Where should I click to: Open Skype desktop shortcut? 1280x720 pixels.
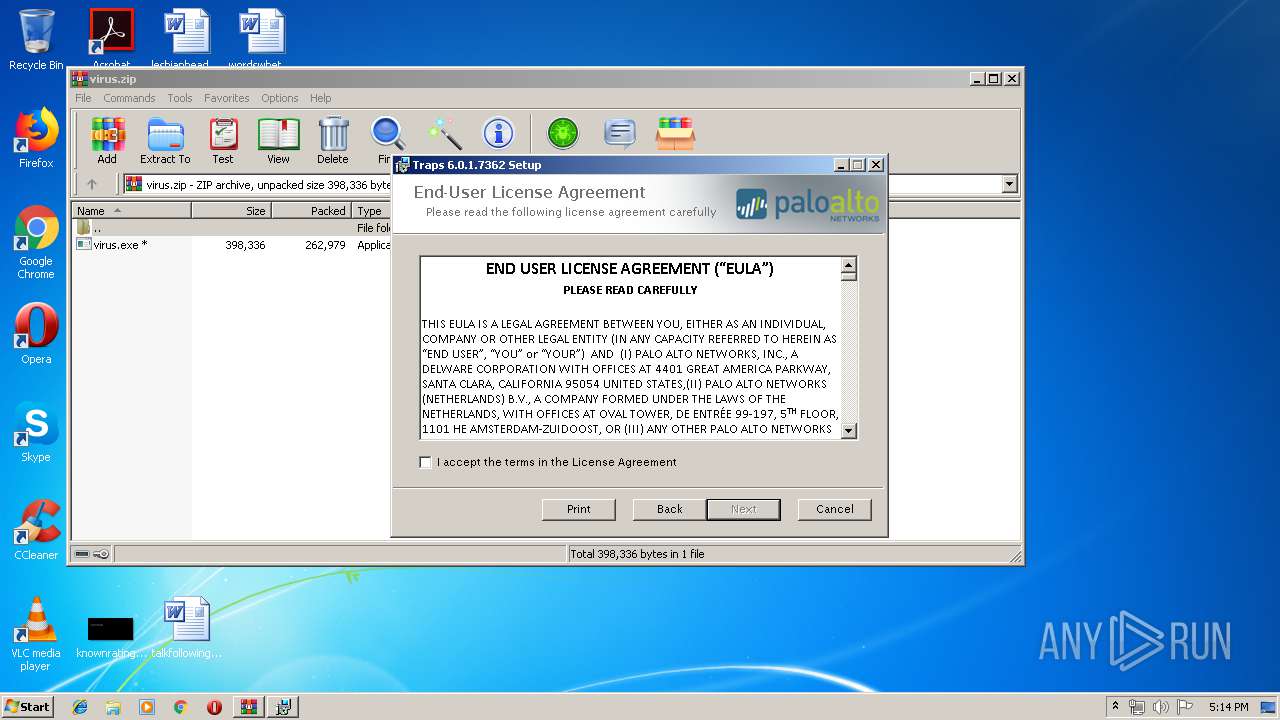pos(36,432)
